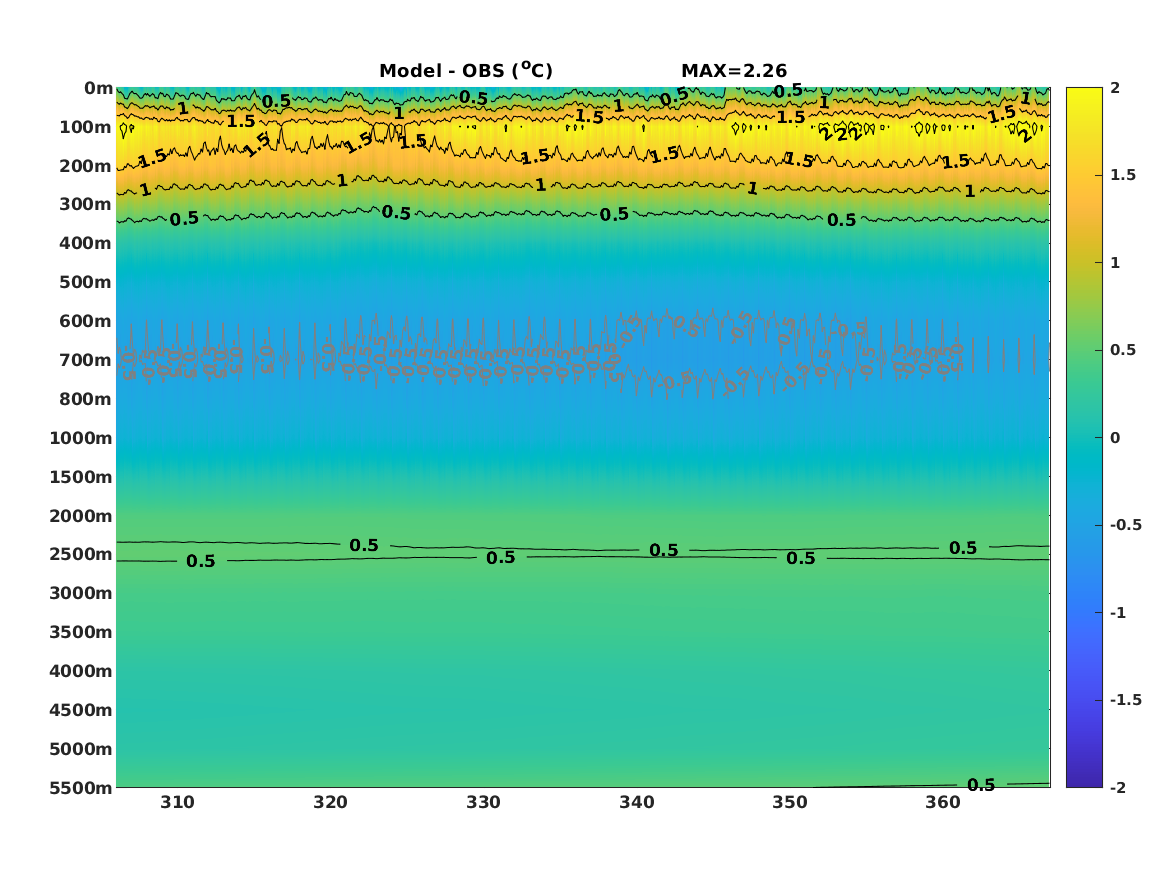Click the "2500m" depth tick label
The width and height of the screenshot is (1167, 875).
[x=81, y=554]
